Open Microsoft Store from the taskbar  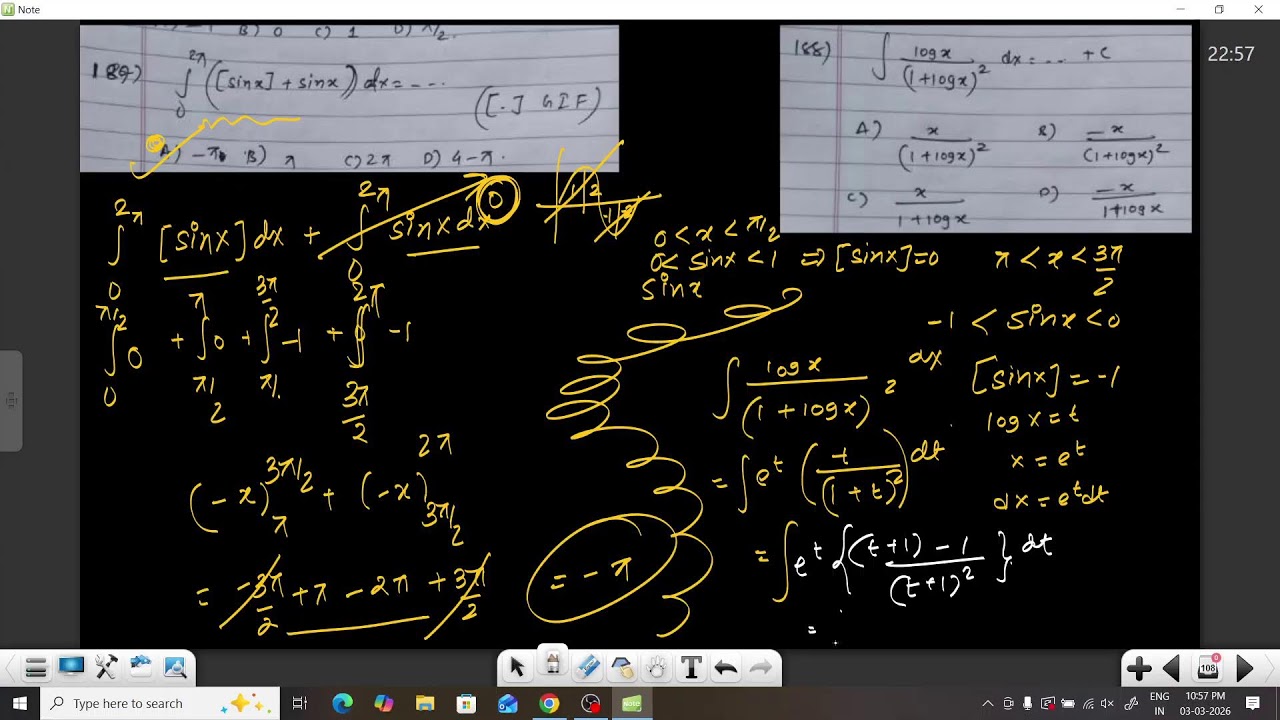click(466, 703)
